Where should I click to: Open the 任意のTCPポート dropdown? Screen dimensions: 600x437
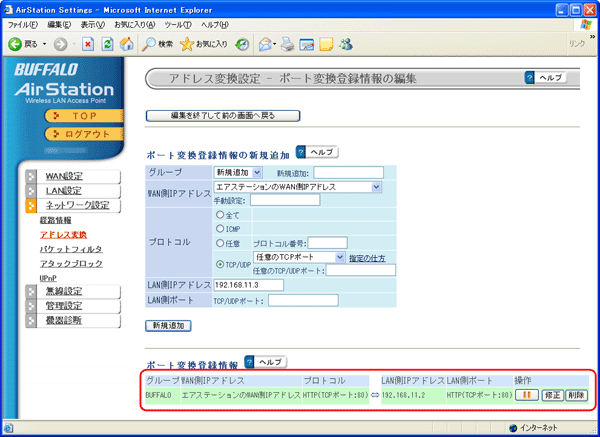(x=300, y=257)
